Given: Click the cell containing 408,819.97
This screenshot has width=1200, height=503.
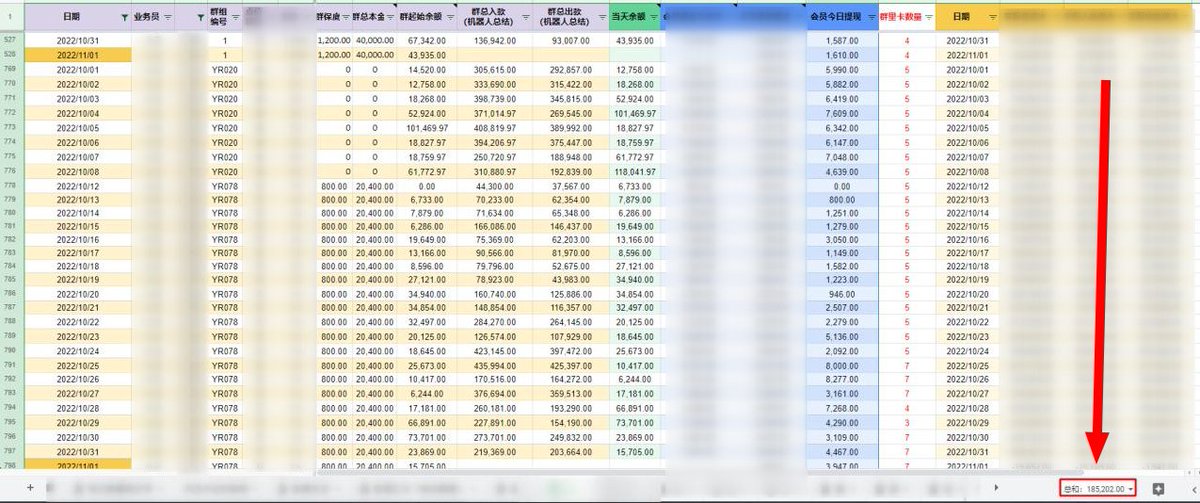Looking at the screenshot, I should [x=493, y=128].
